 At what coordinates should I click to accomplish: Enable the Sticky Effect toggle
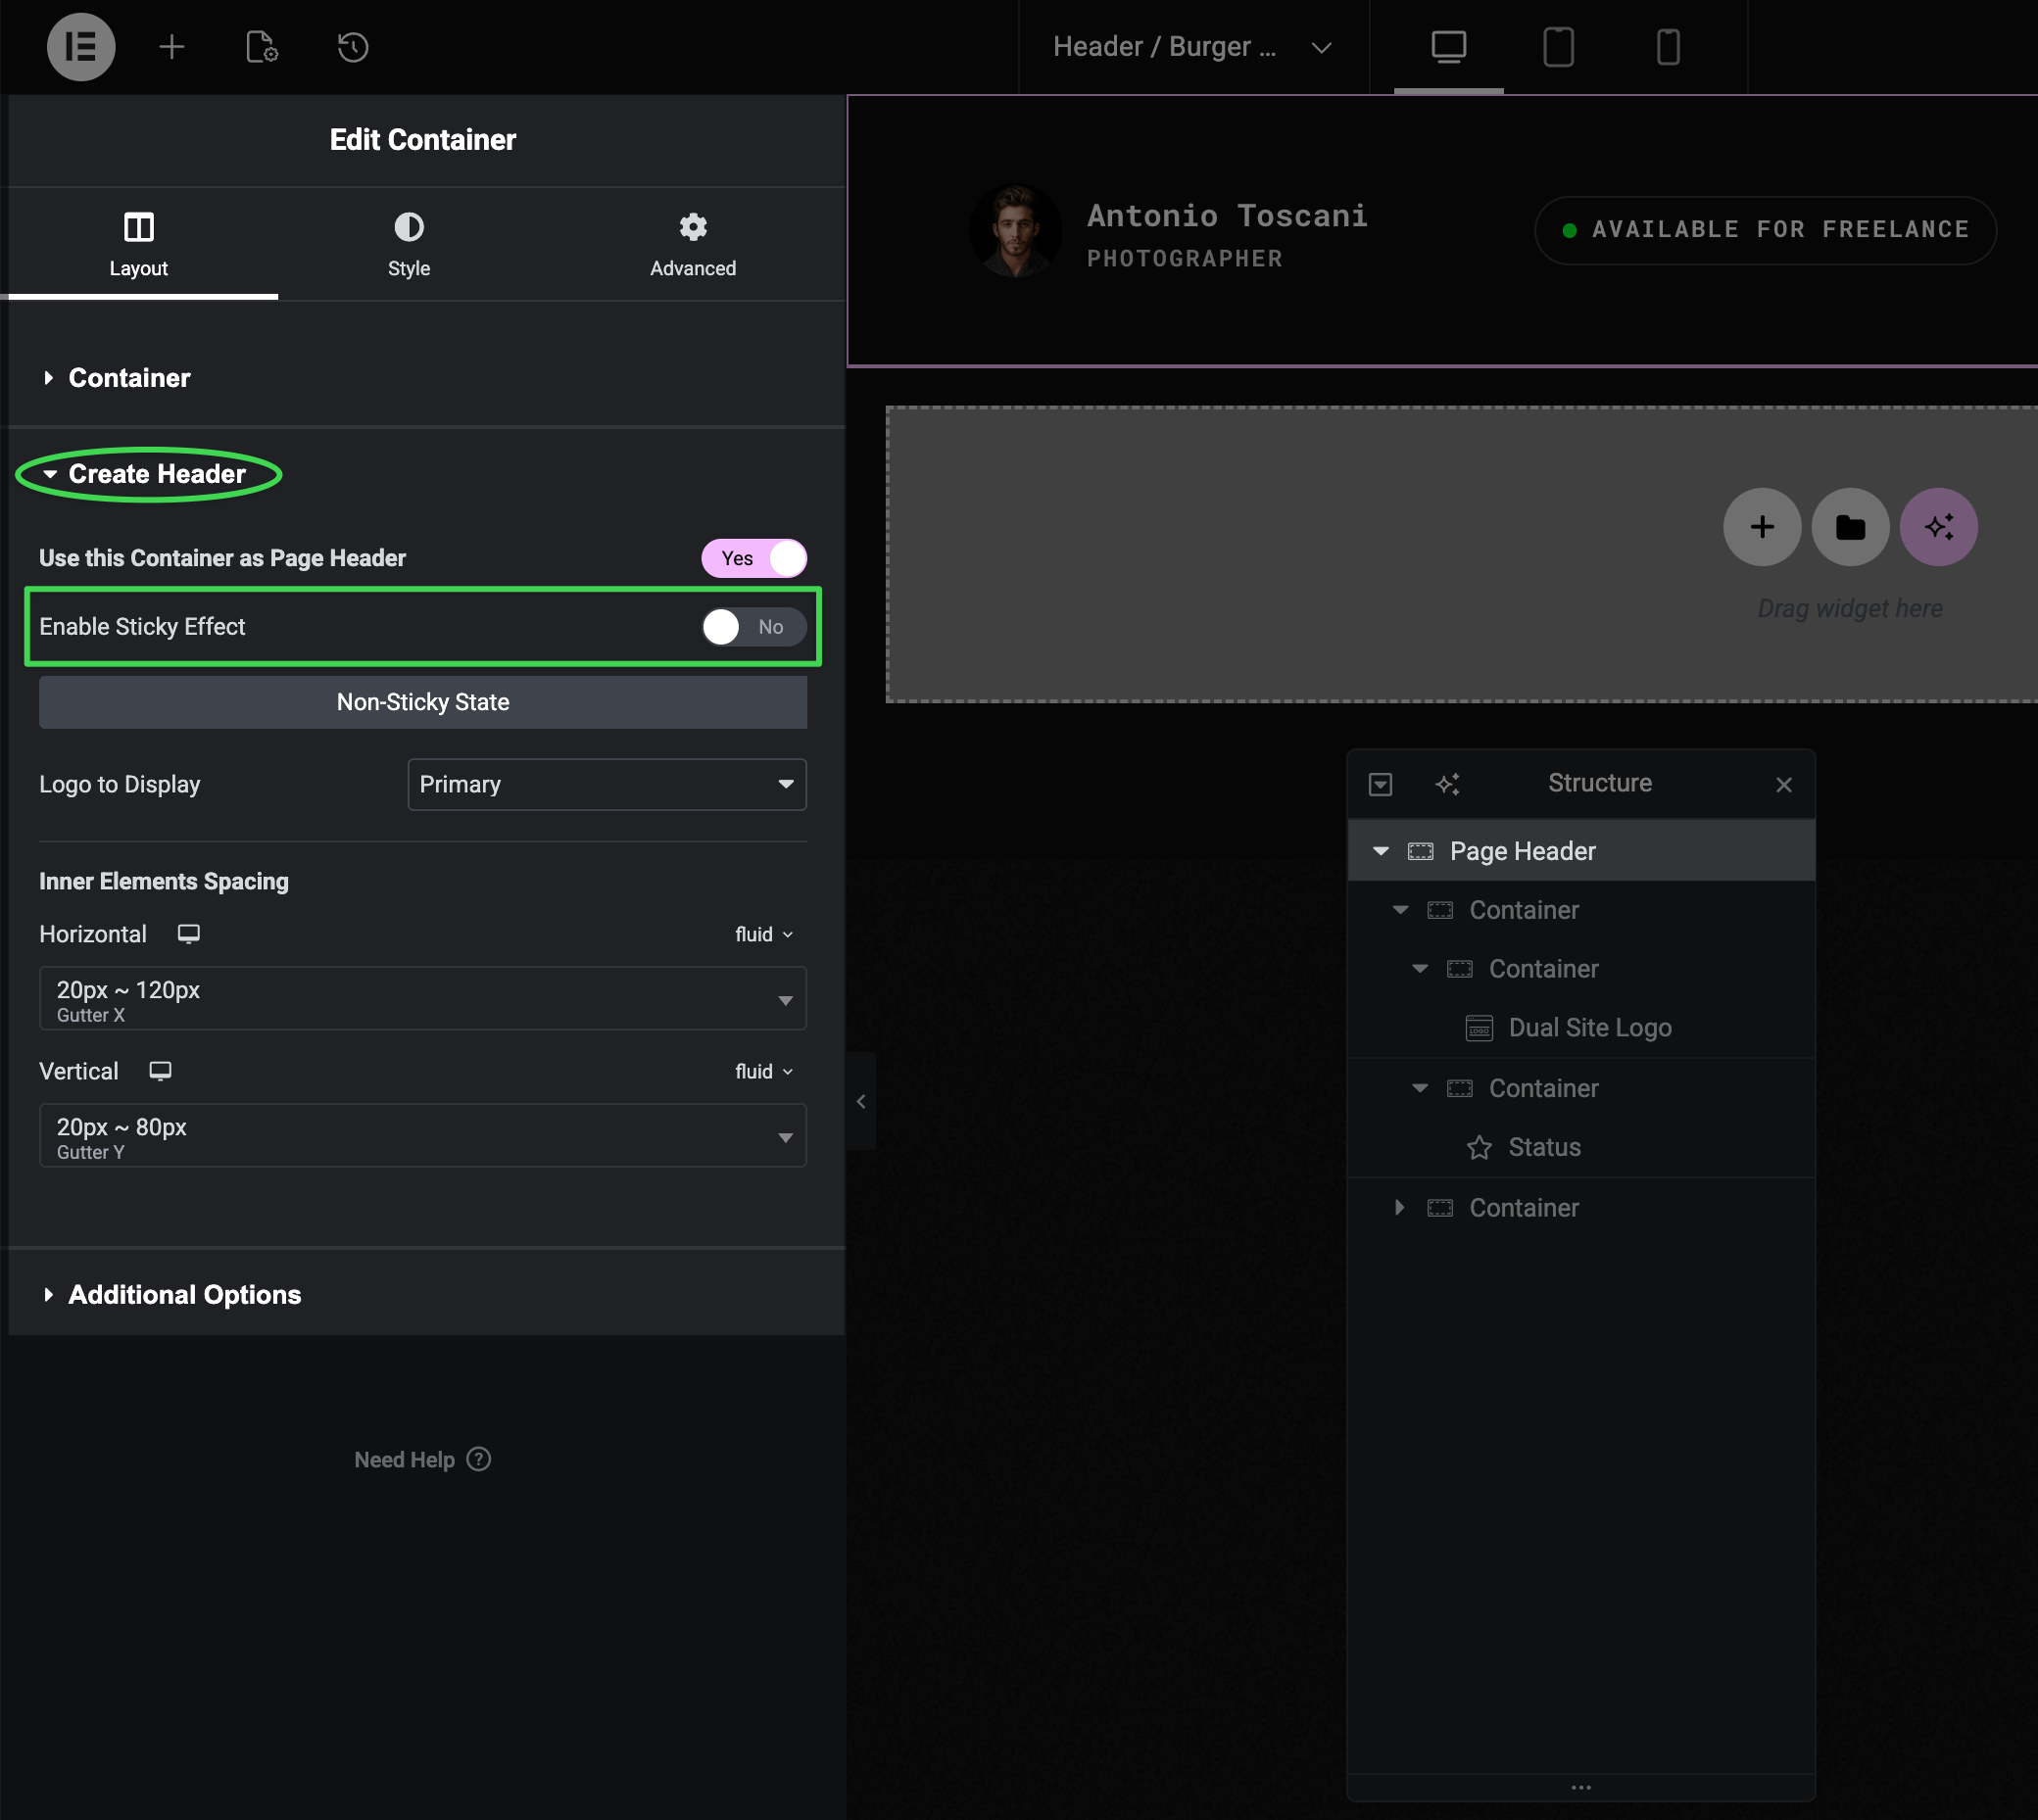click(x=754, y=627)
